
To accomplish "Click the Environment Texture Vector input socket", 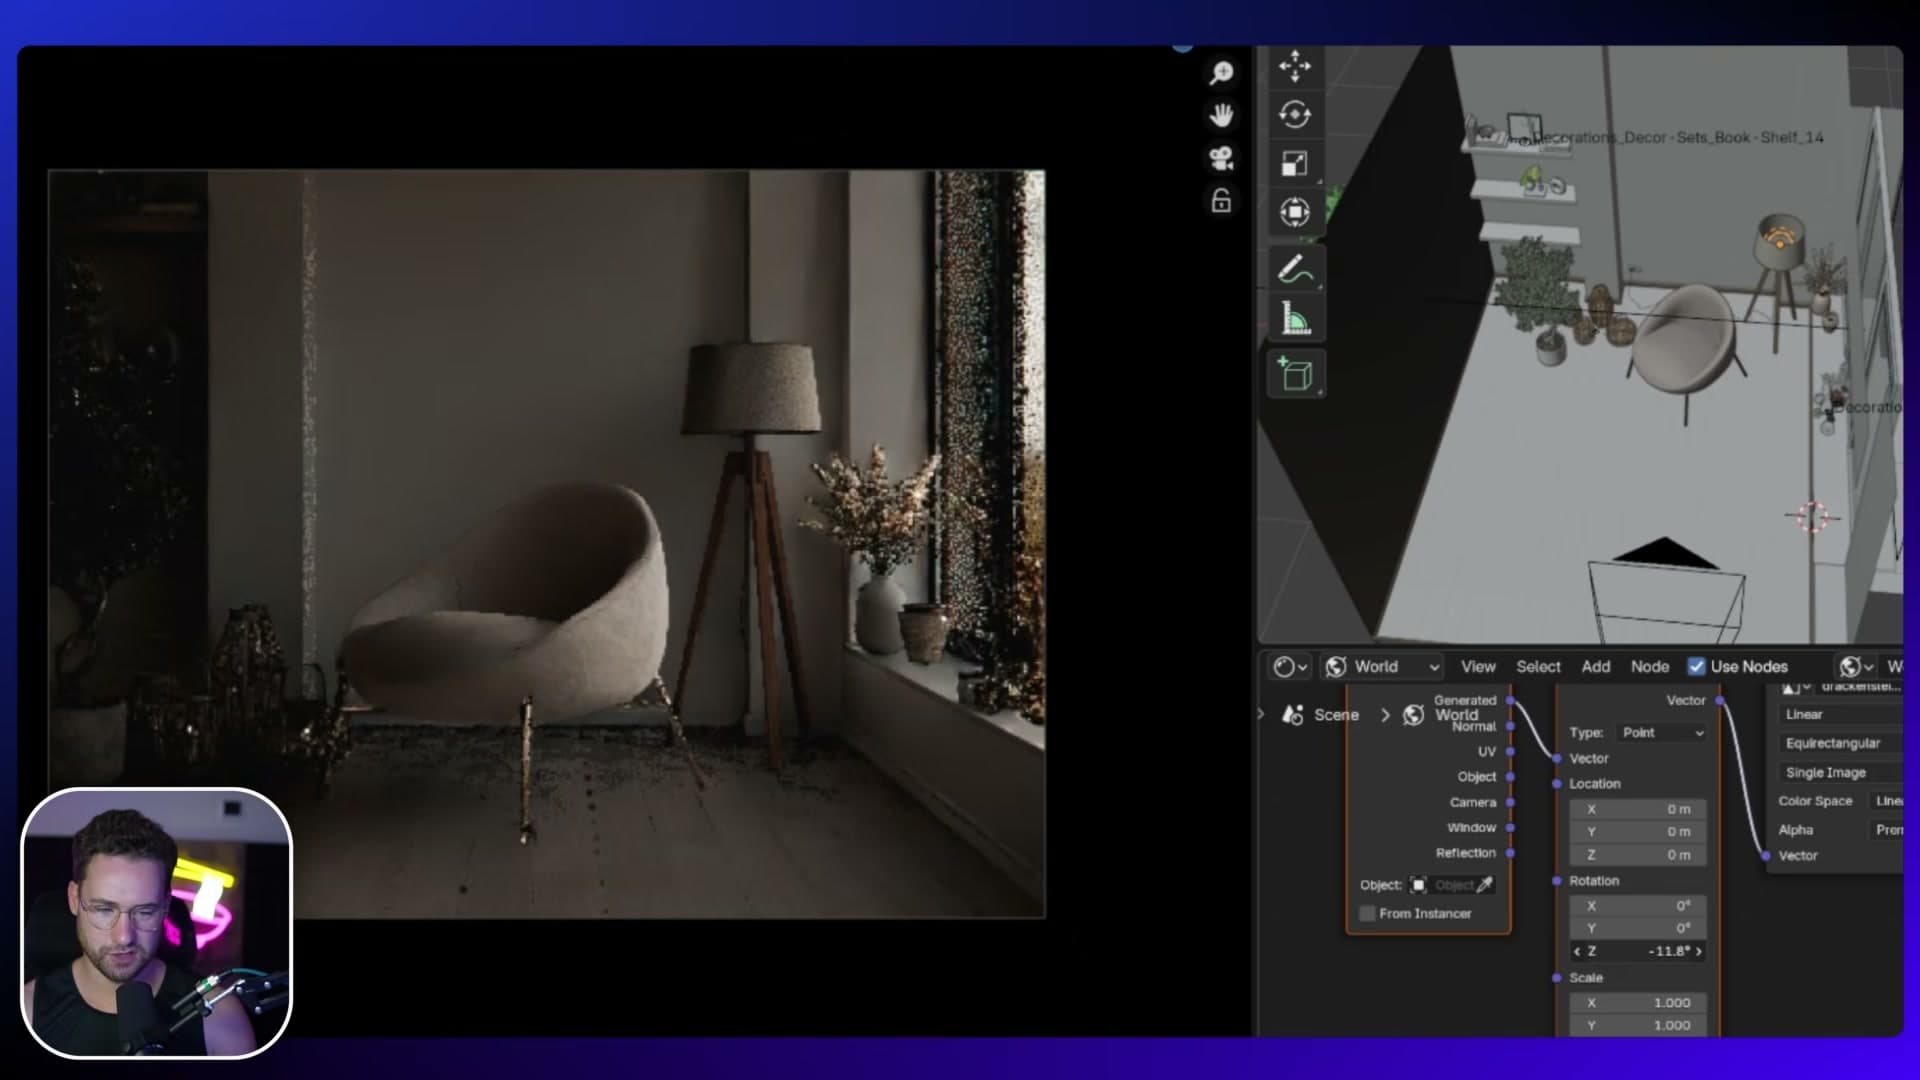I will pos(1766,856).
